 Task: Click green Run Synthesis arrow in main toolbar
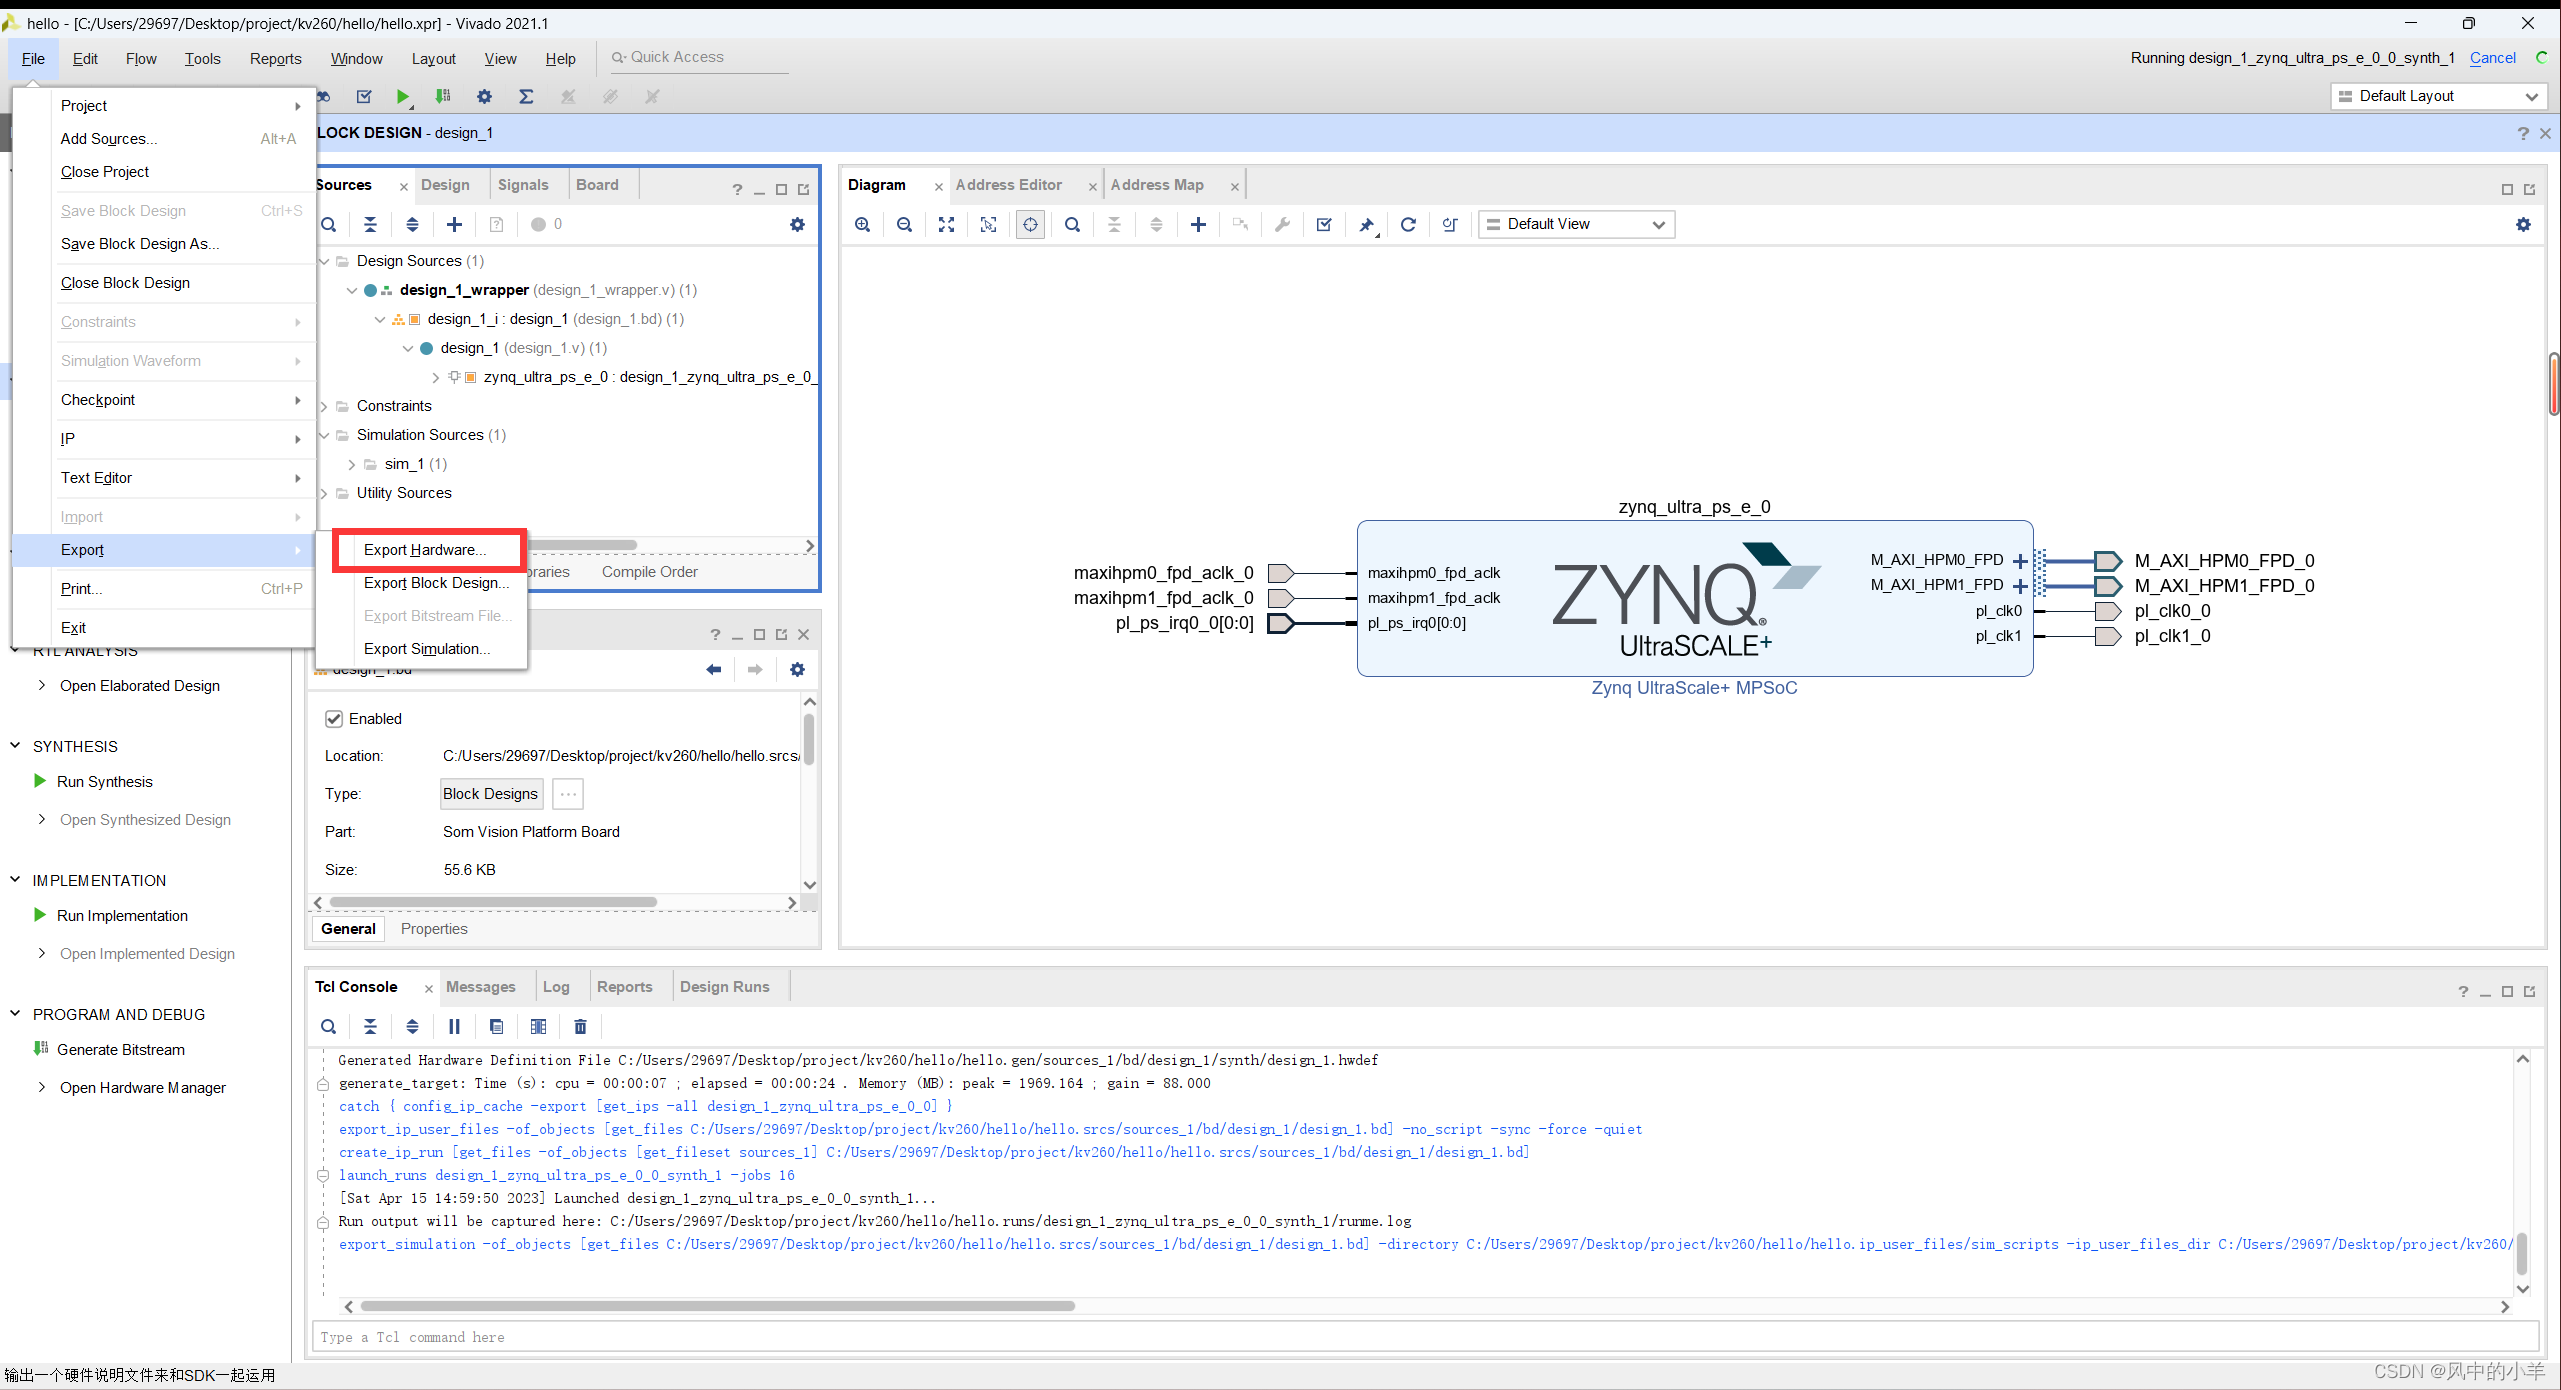(402, 96)
